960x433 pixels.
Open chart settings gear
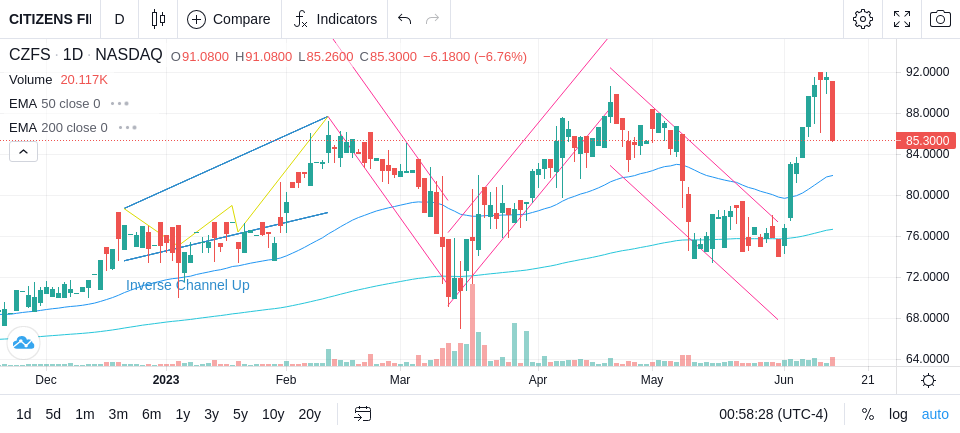click(x=863, y=19)
